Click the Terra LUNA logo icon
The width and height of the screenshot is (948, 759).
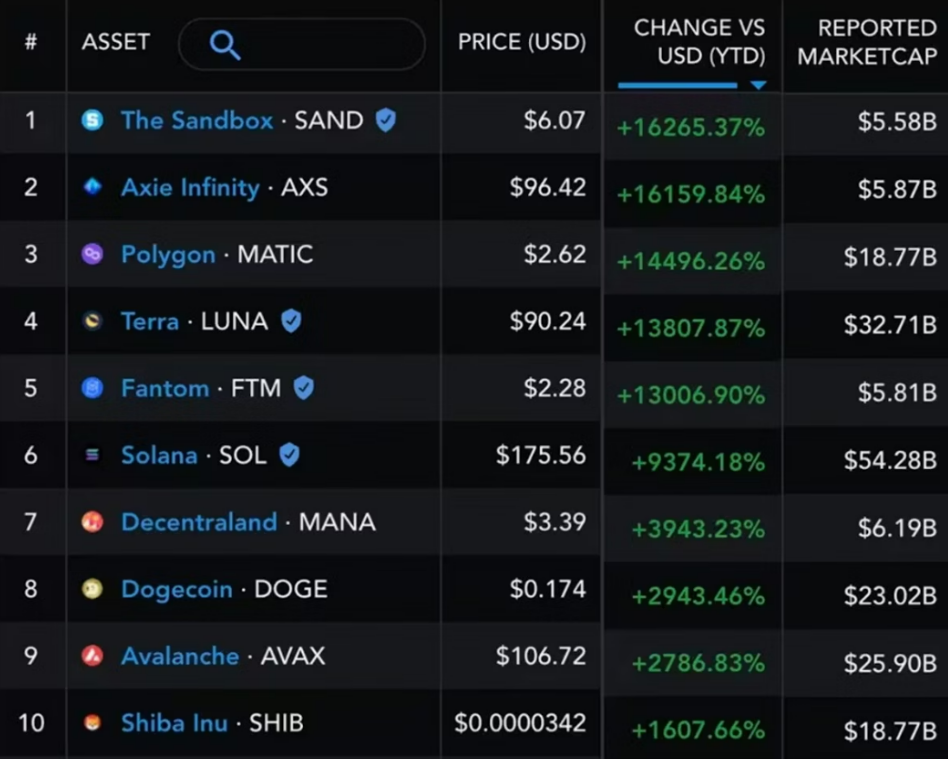pyautogui.click(x=93, y=321)
